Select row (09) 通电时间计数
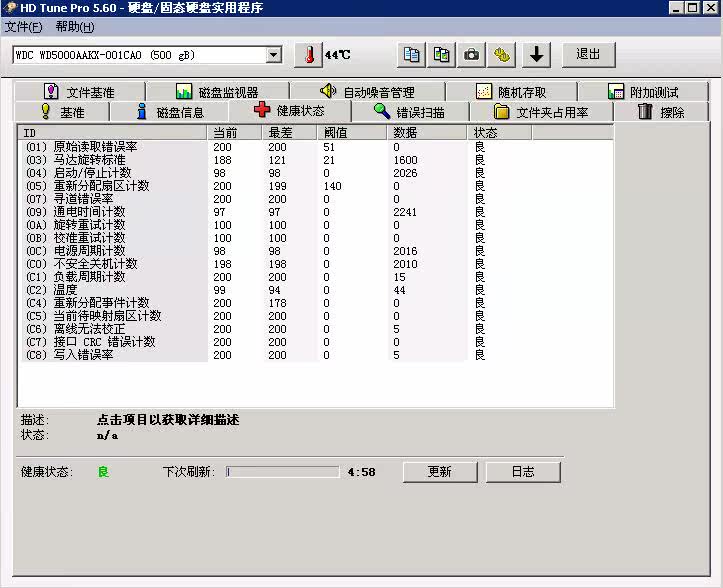Image resolution: width=723 pixels, height=588 pixels. pos(316,212)
